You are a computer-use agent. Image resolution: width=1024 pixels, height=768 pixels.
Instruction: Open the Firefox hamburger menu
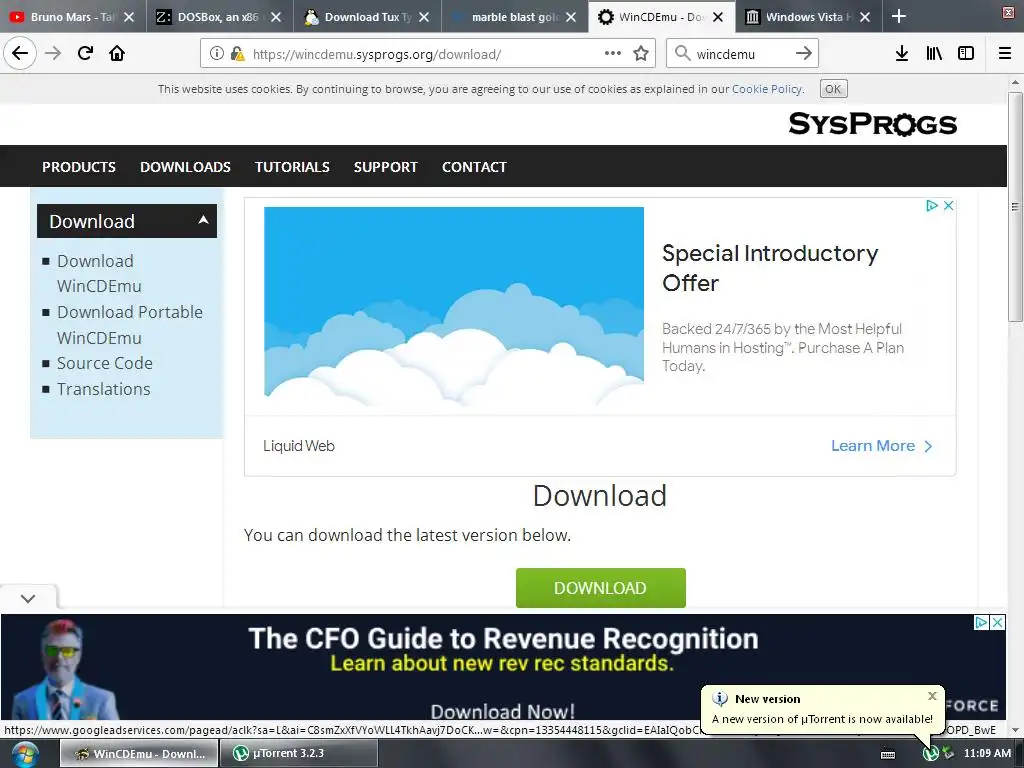[1005, 54]
